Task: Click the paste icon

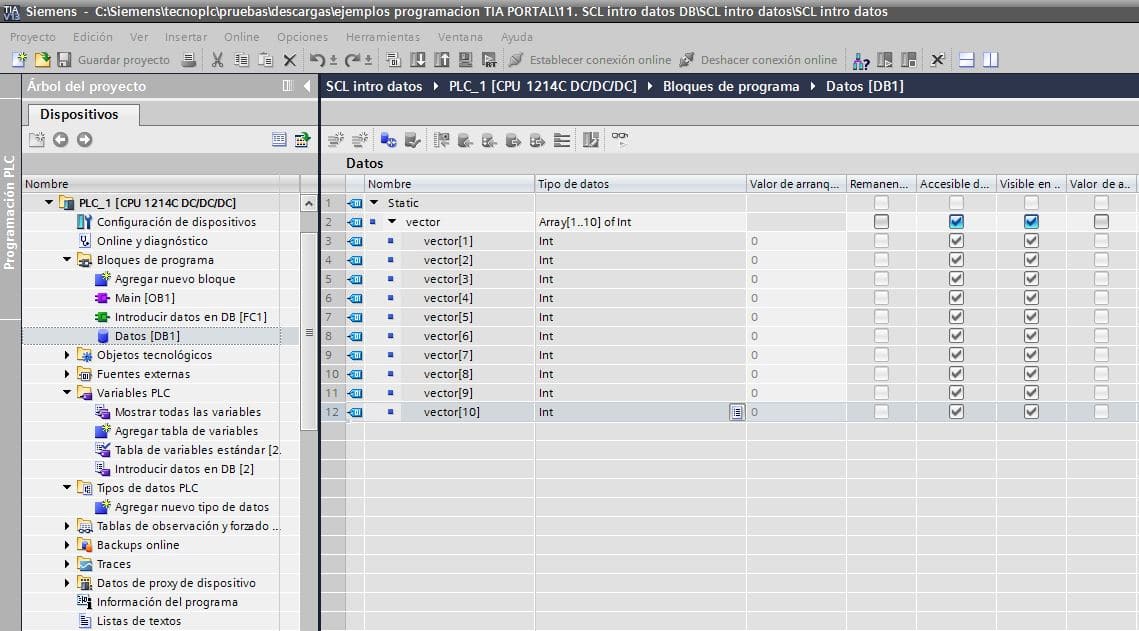Action: tap(265, 60)
